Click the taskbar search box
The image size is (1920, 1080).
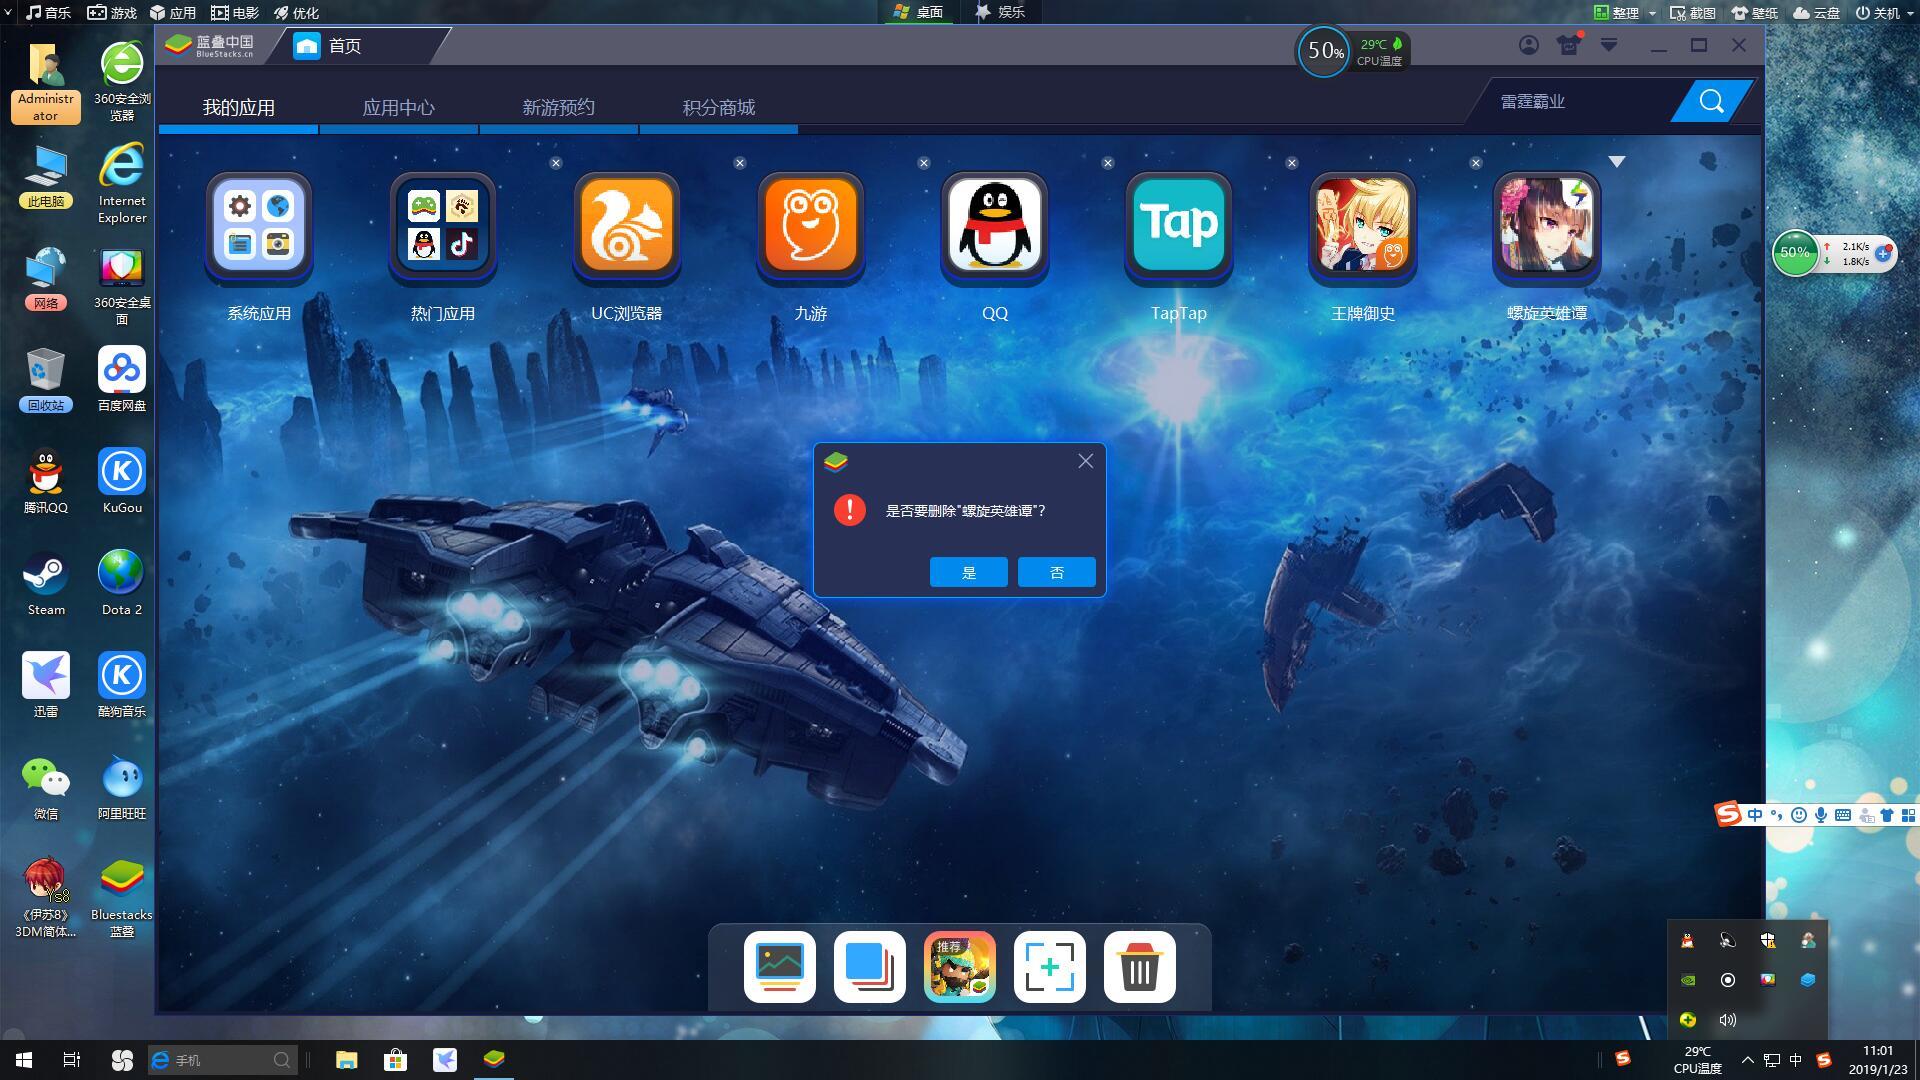pyautogui.click(x=222, y=1060)
